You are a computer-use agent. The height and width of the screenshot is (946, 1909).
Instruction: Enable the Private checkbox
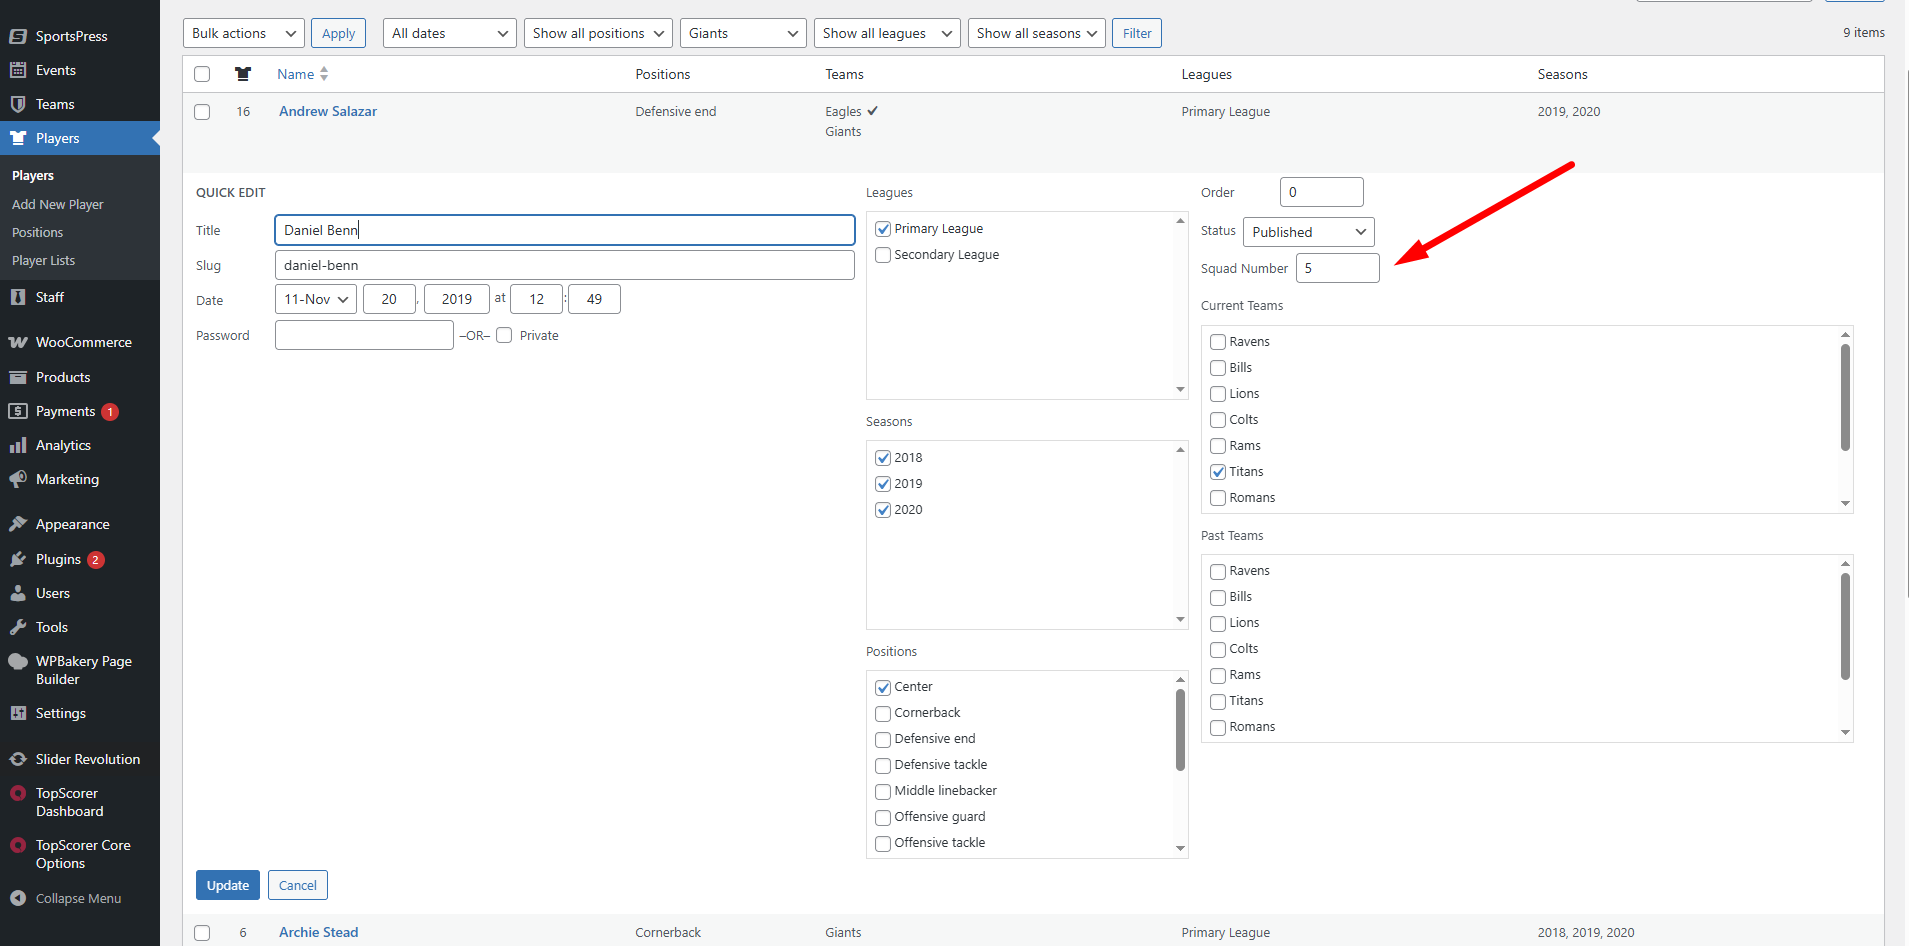tap(504, 335)
